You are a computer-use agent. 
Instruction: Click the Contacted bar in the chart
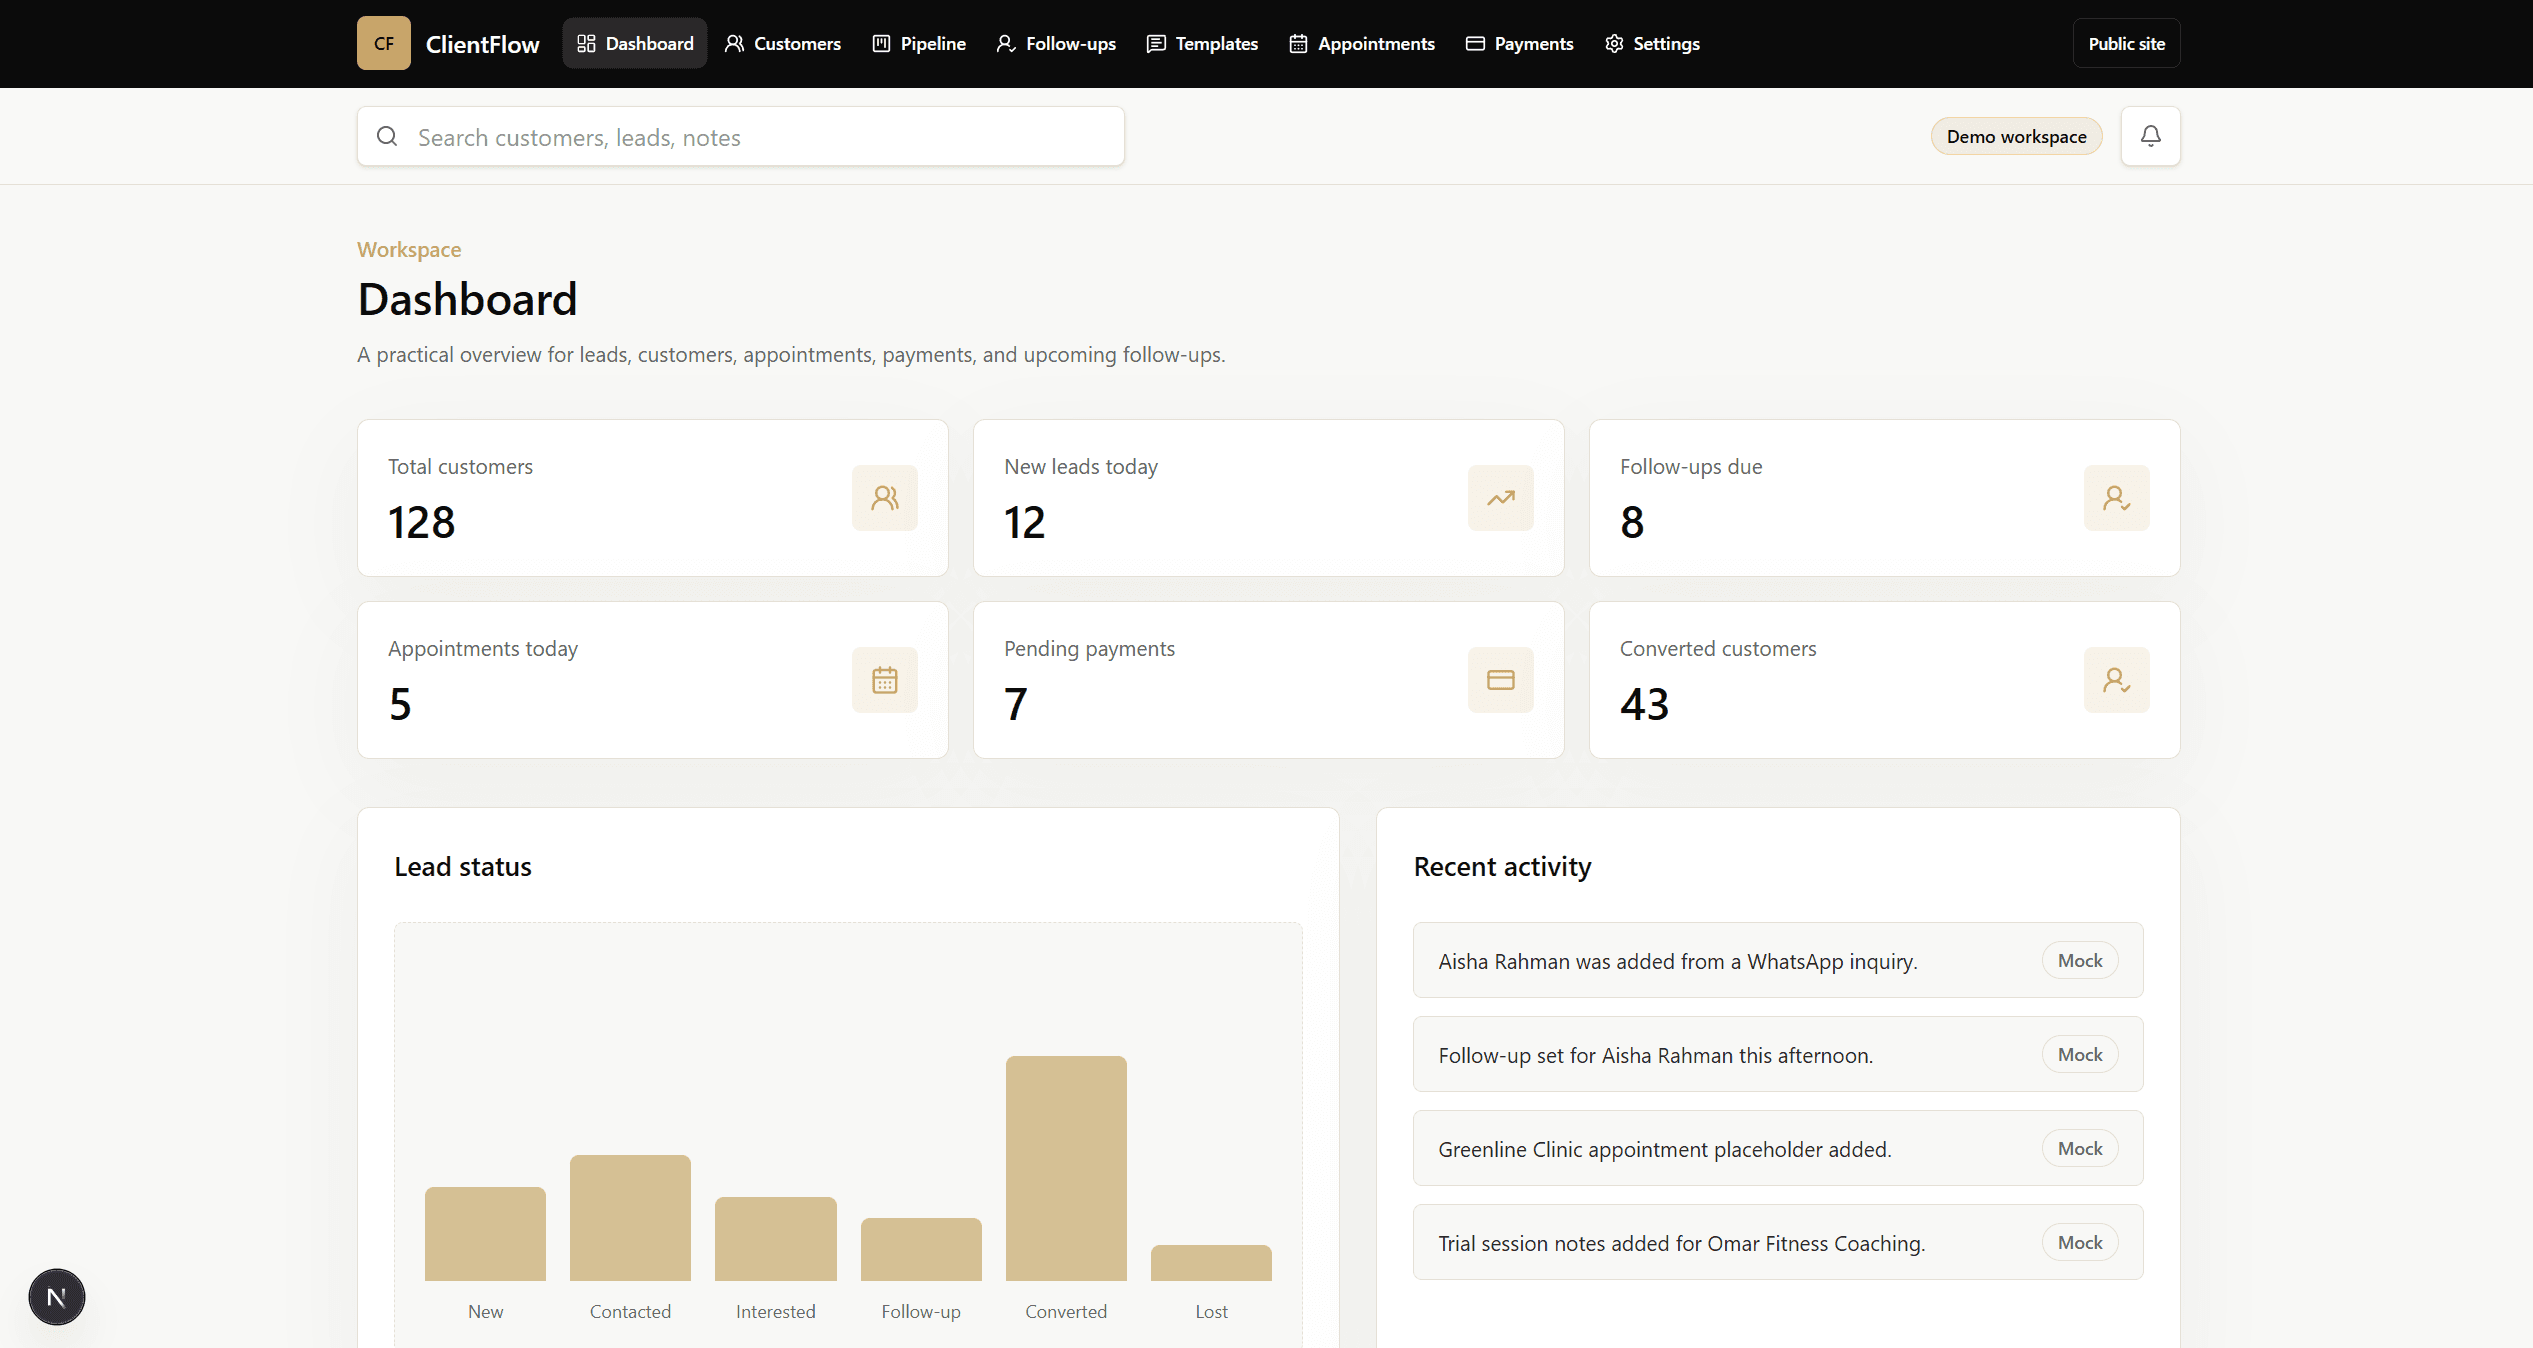pos(630,1218)
